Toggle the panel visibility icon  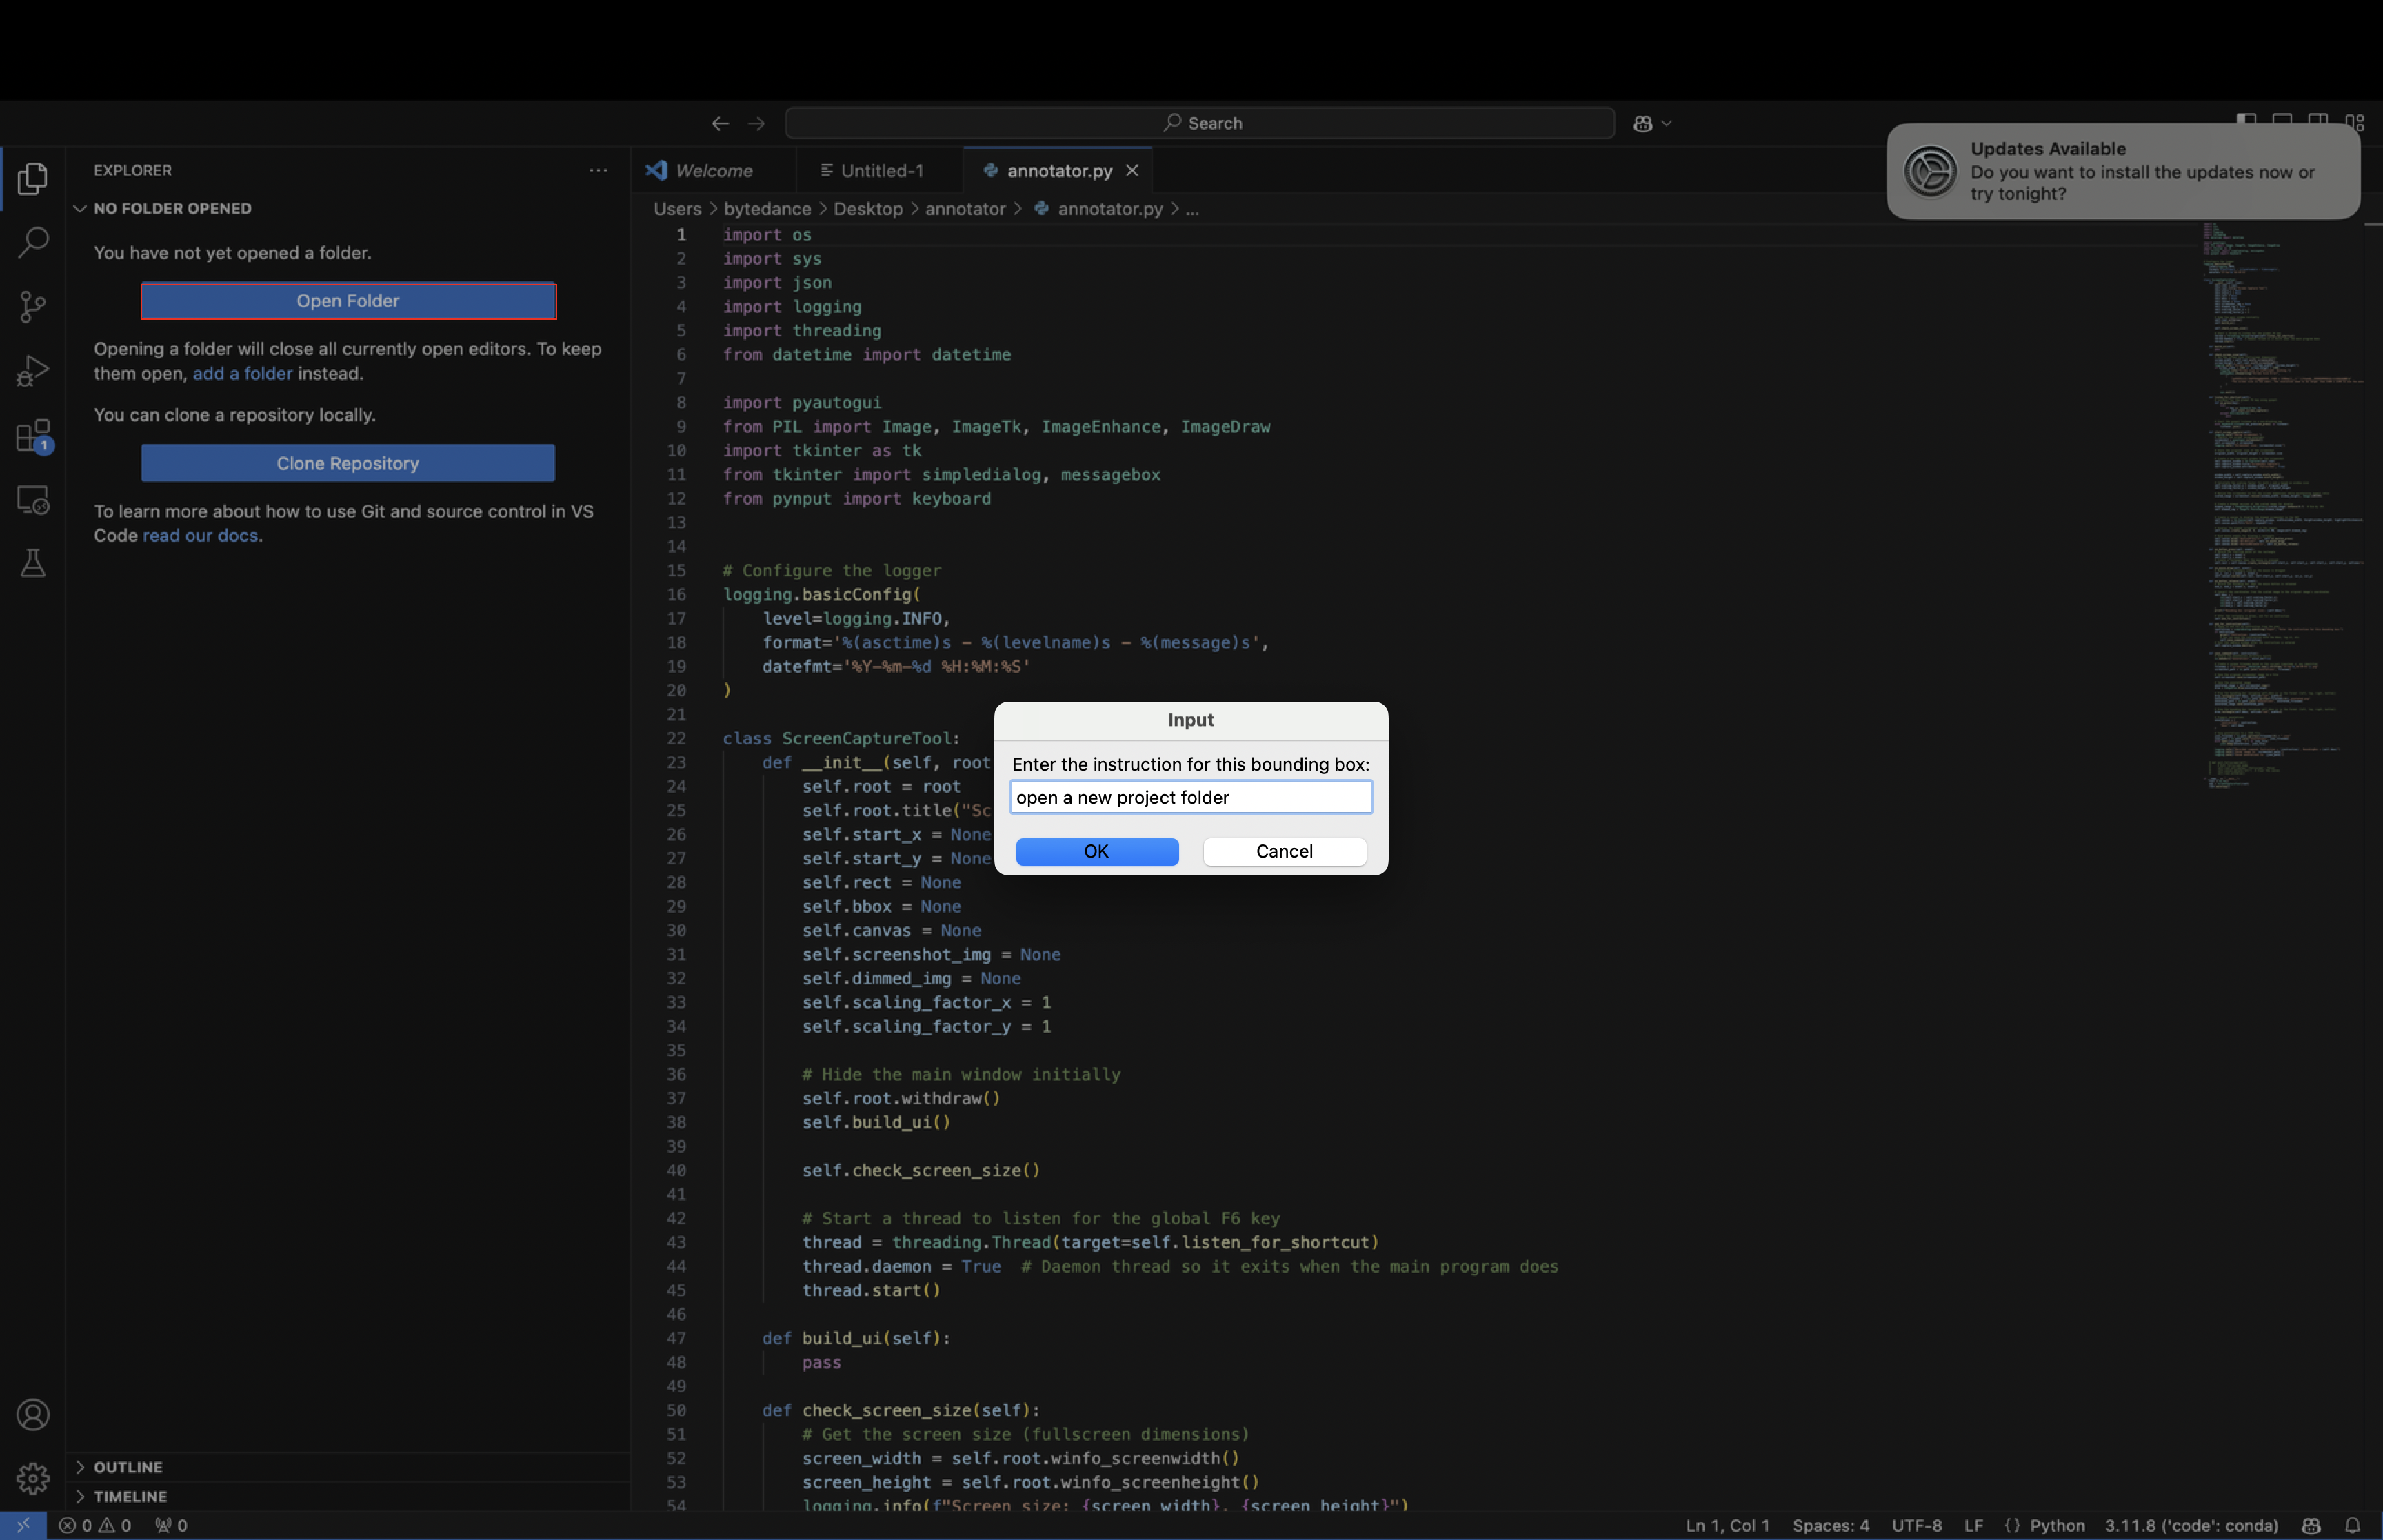coord(2283,122)
